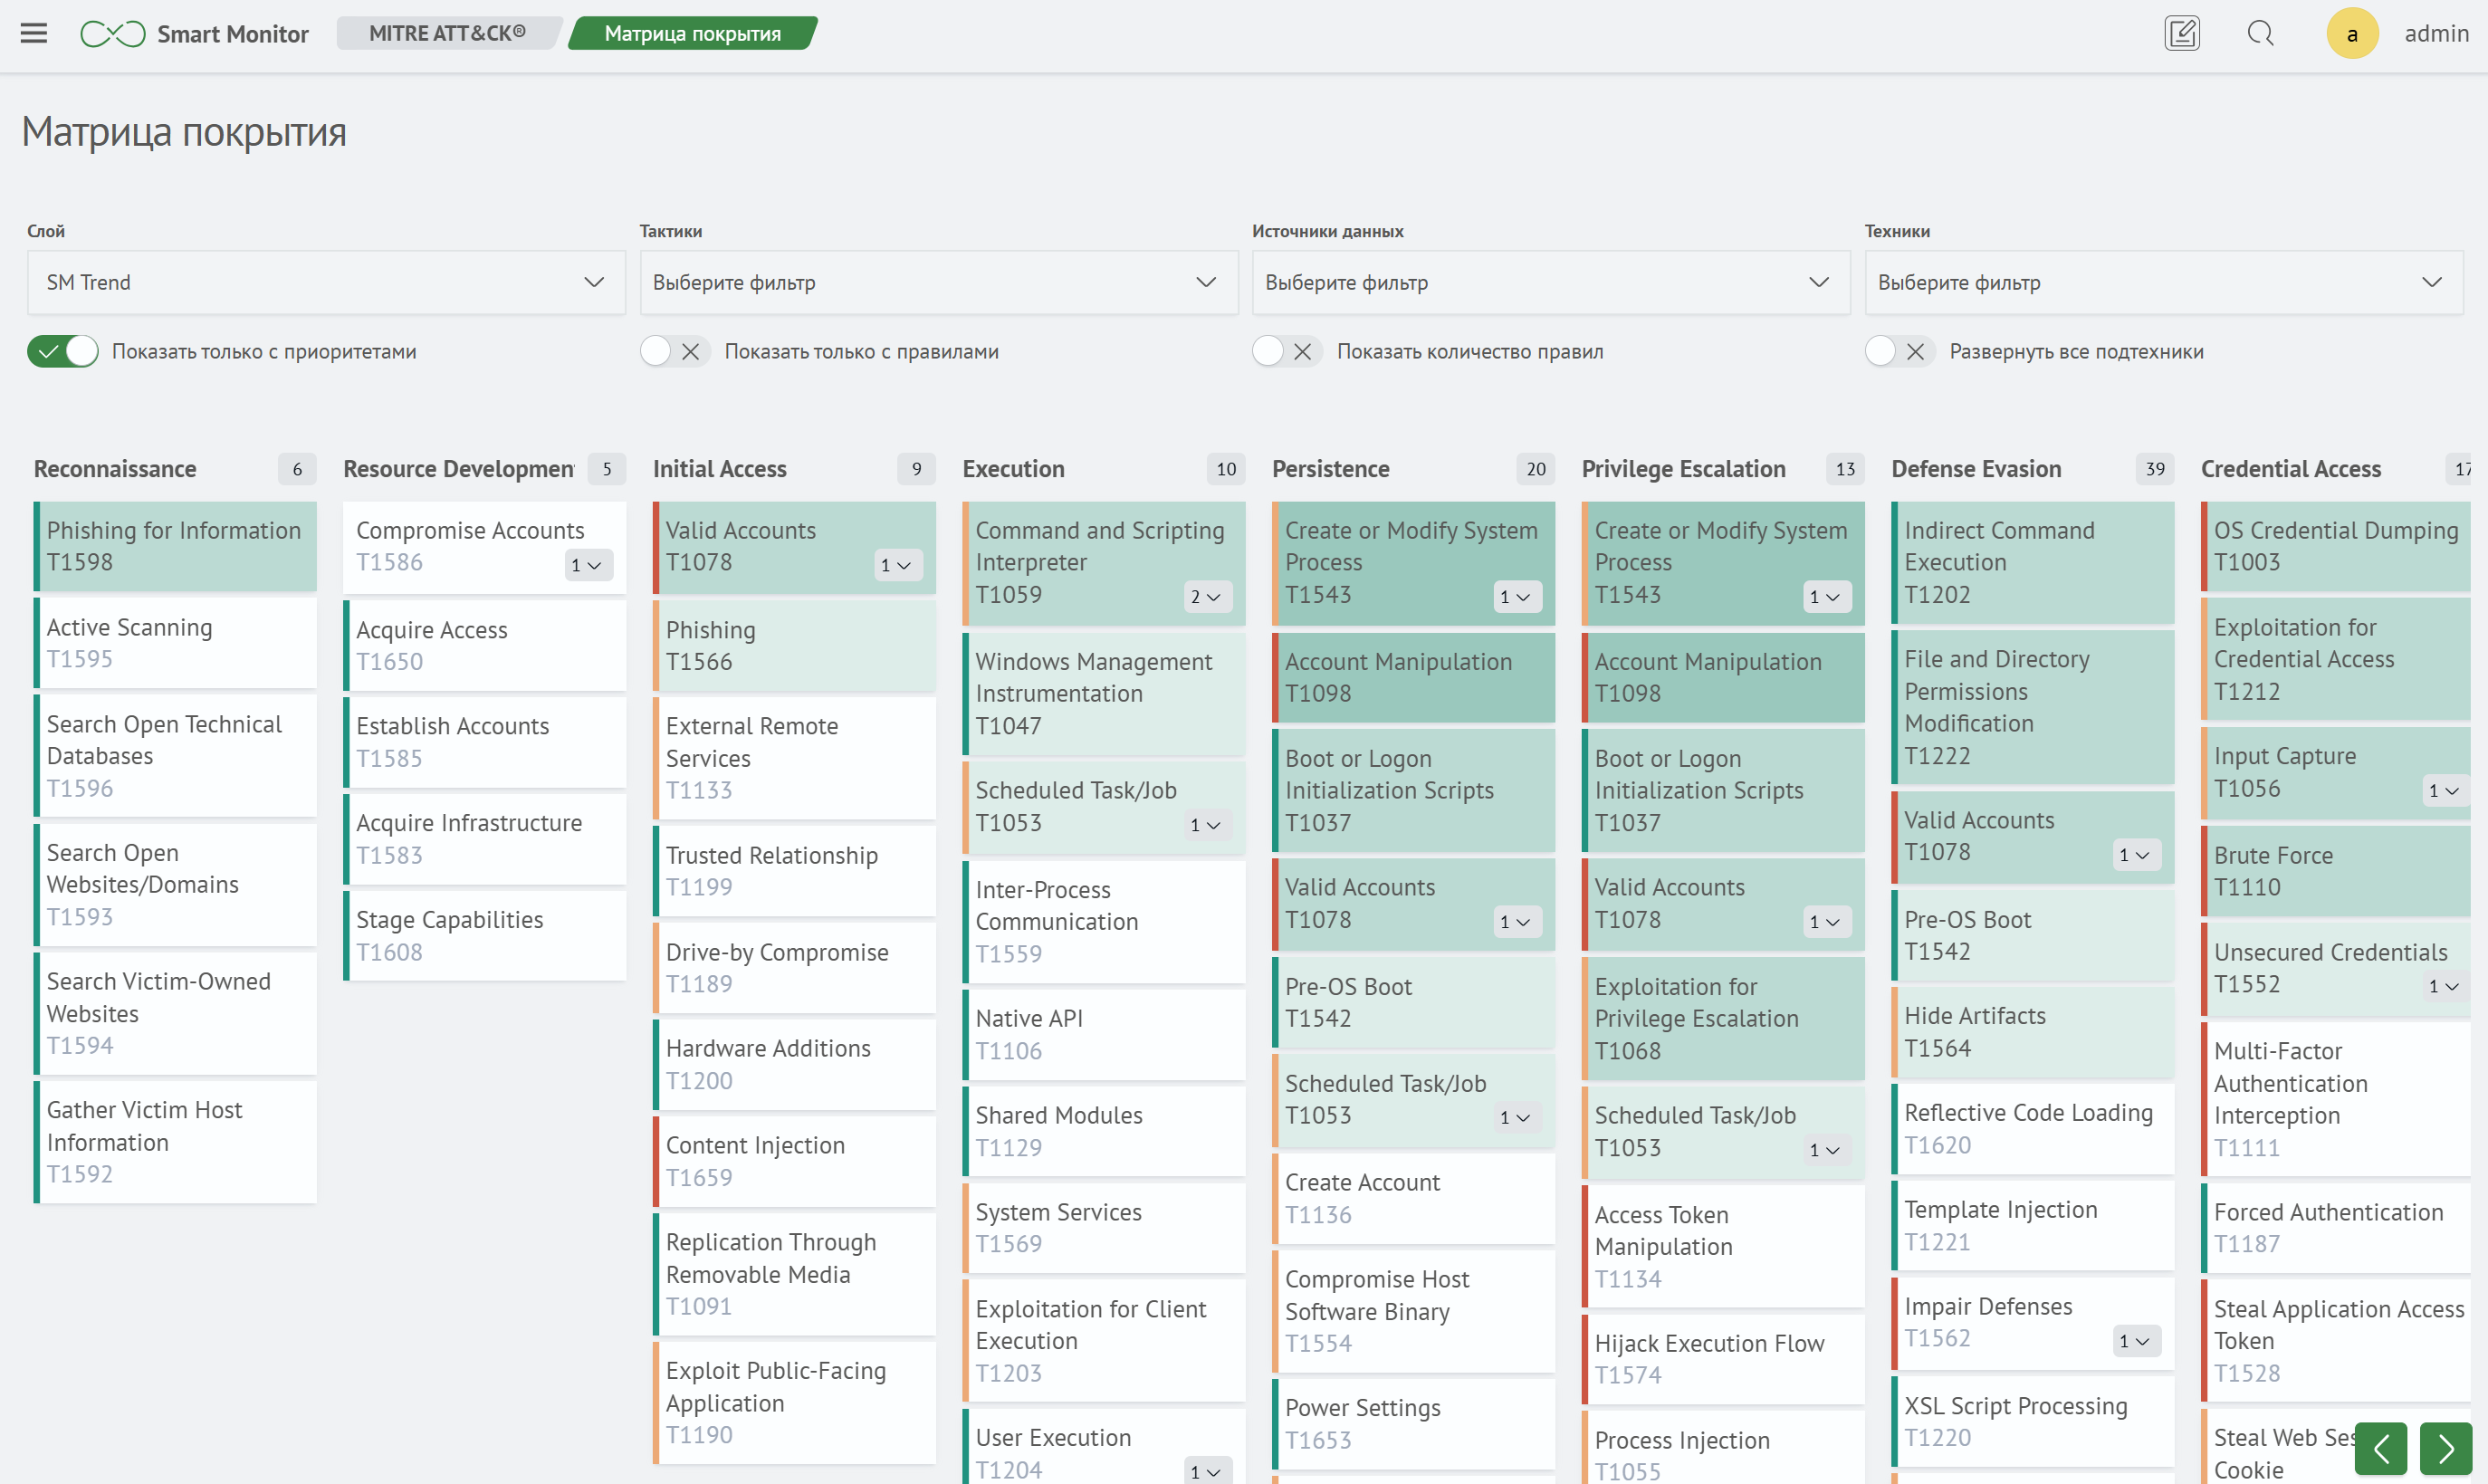This screenshot has width=2488, height=1484.
Task: Switch to MITRE ATT&CK® tab
Action: click(x=446, y=33)
